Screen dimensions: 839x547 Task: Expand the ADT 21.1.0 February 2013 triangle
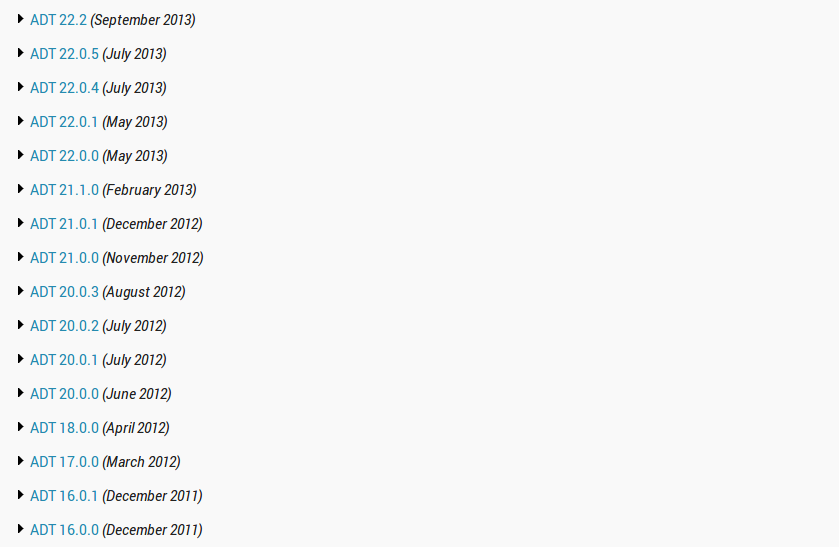pos(20,188)
